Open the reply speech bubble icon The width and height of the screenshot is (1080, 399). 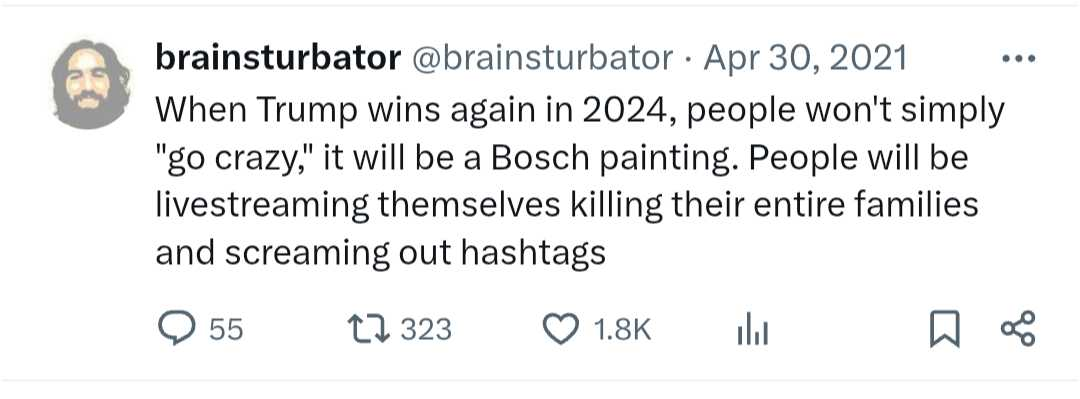point(177,329)
